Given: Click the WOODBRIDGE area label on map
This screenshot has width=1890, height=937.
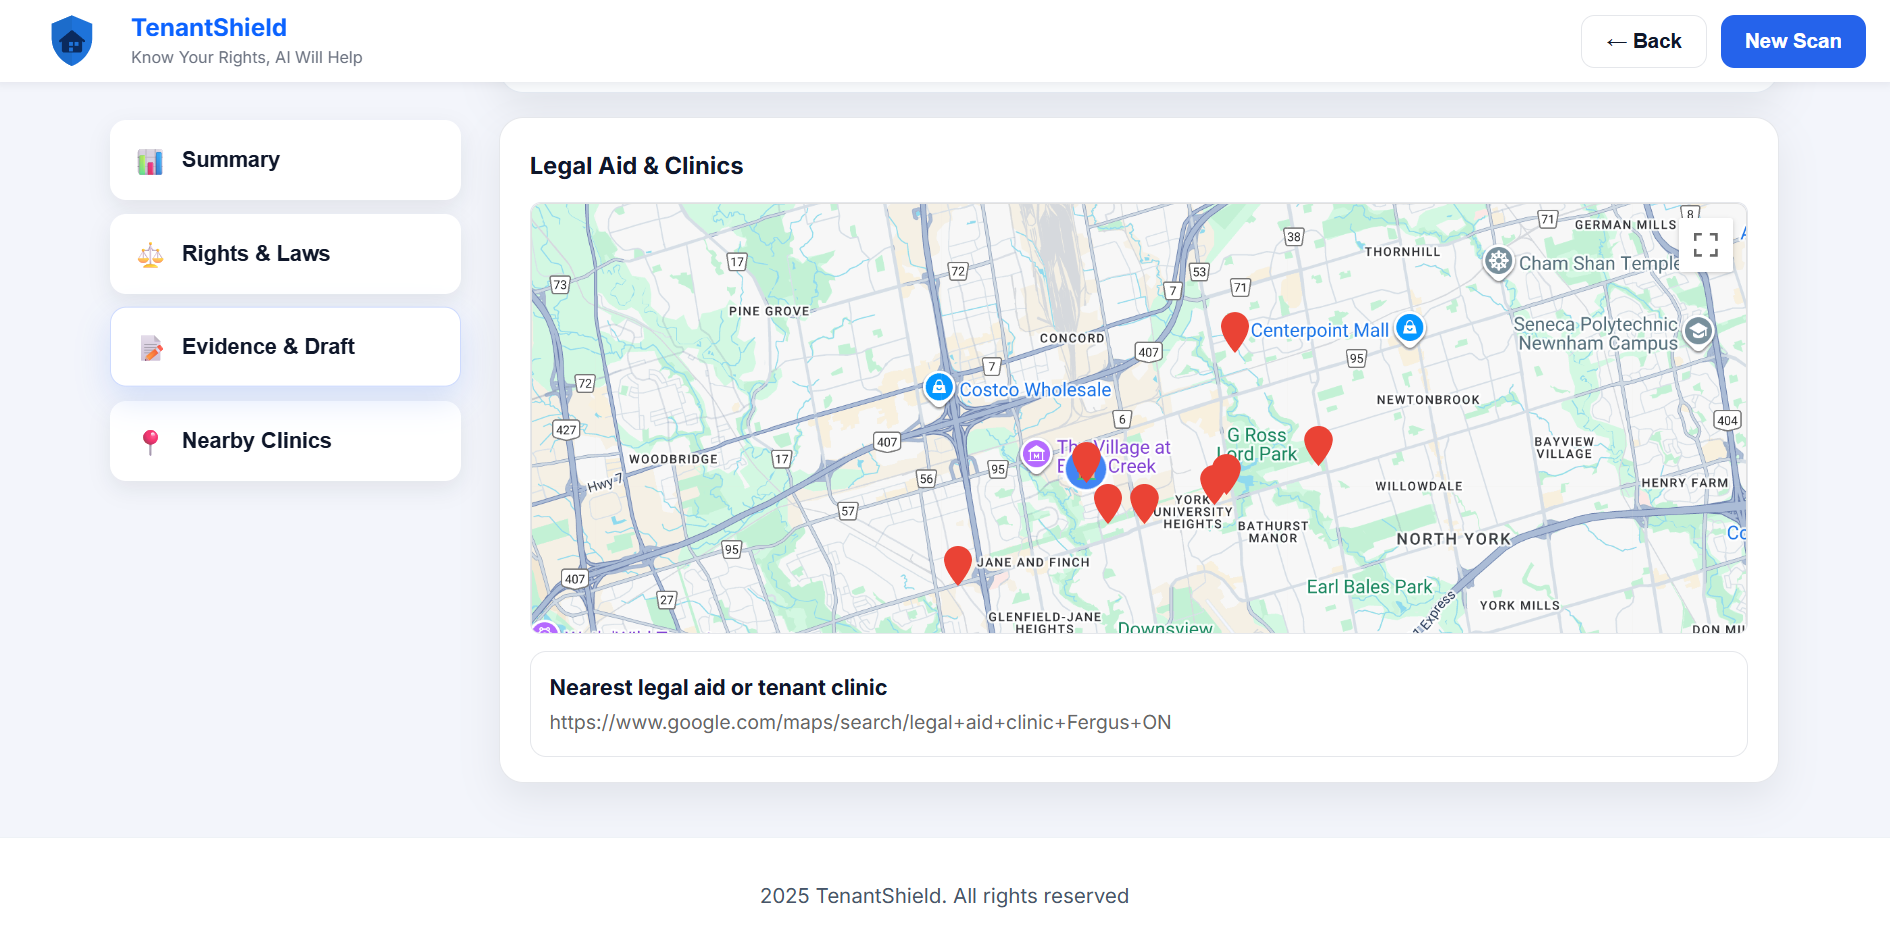Looking at the screenshot, I should click(x=673, y=459).
